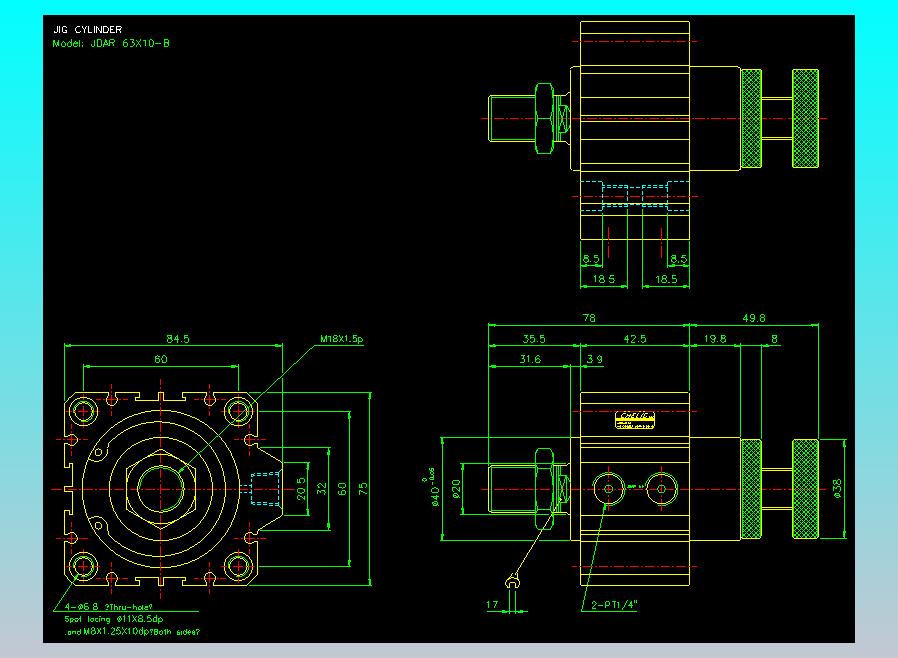
Task: Click the '17' wrench size dimension
Action: pyautogui.click(x=492, y=604)
